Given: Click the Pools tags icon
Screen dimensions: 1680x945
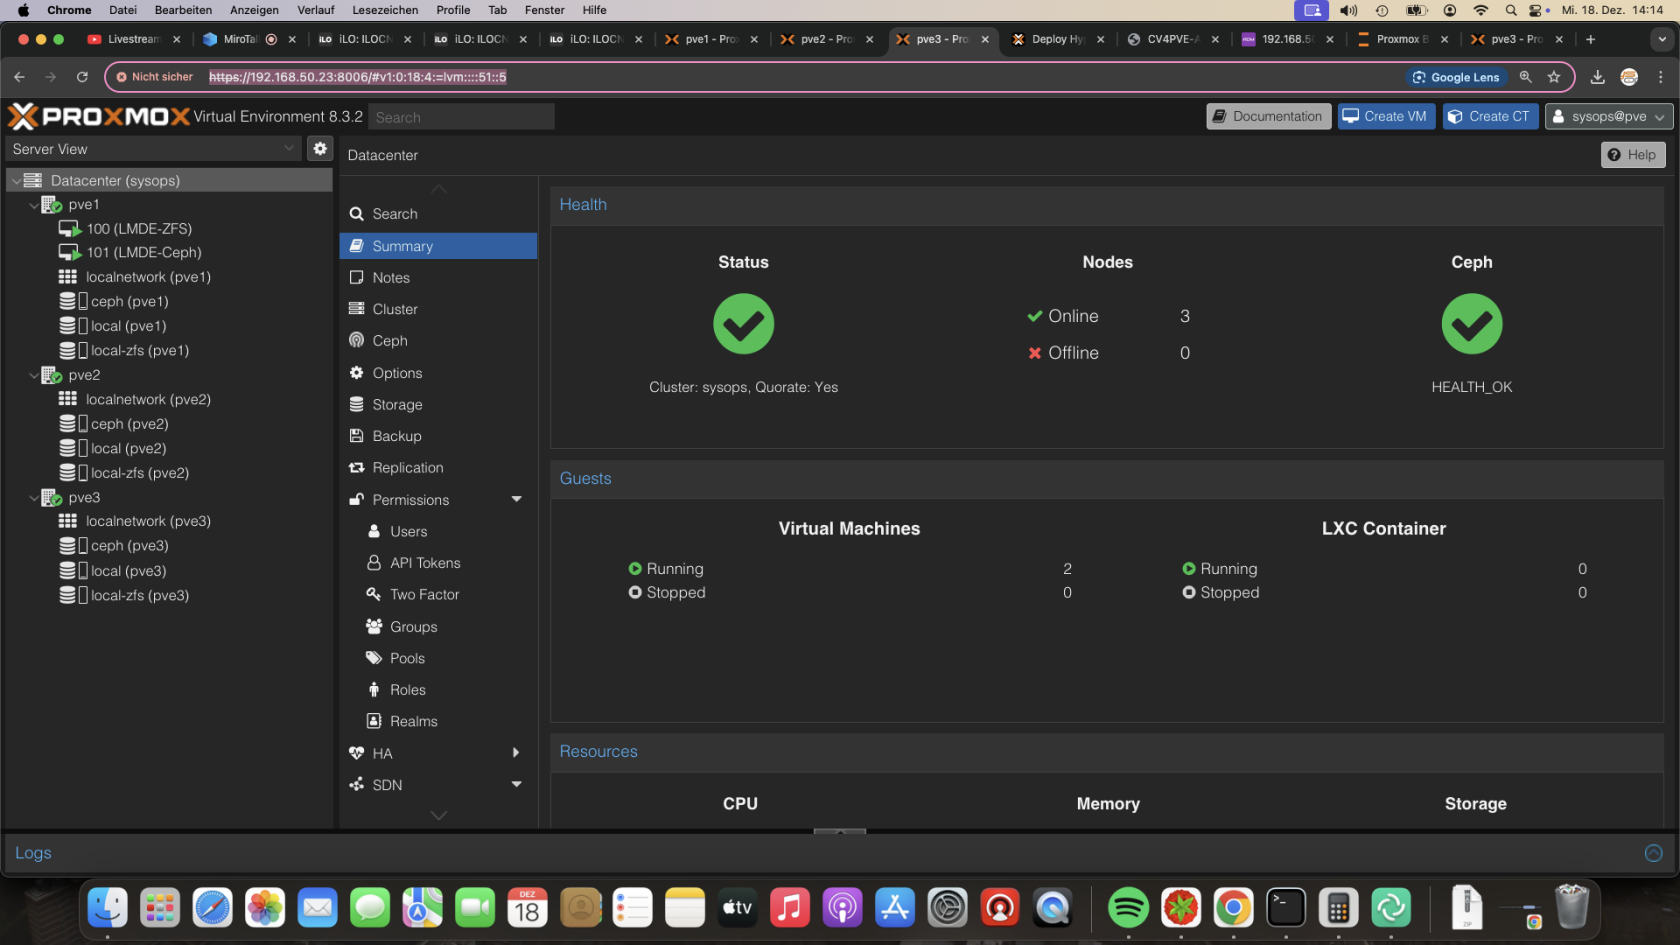Looking at the screenshot, I should coord(374,658).
